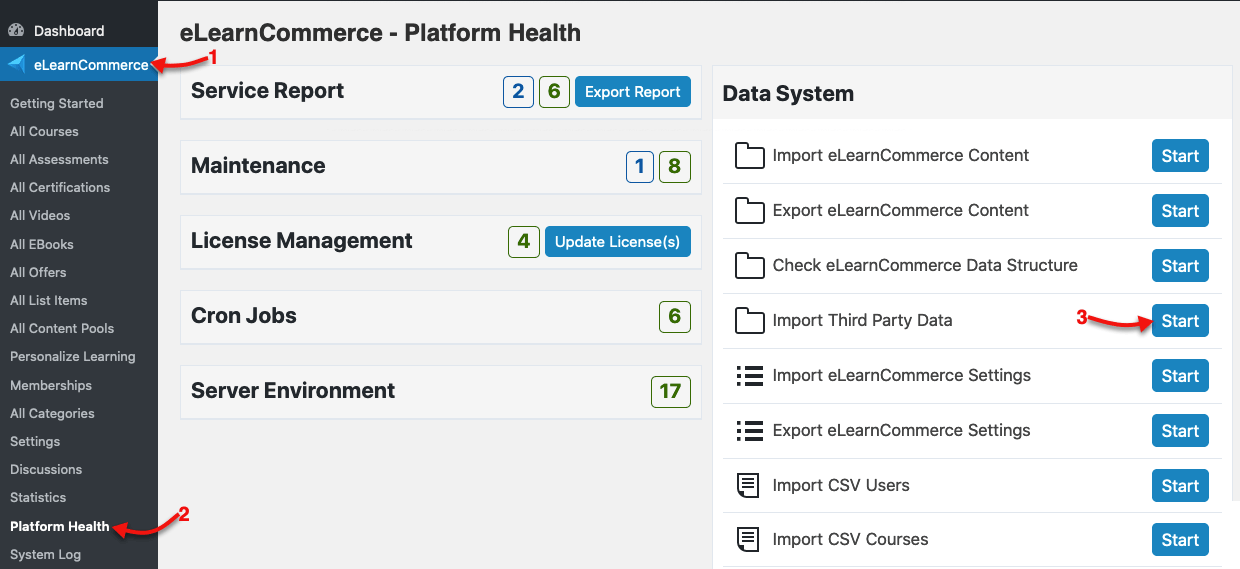Open All Courses in the sidebar menu
1240x569 pixels.
[x=44, y=131]
